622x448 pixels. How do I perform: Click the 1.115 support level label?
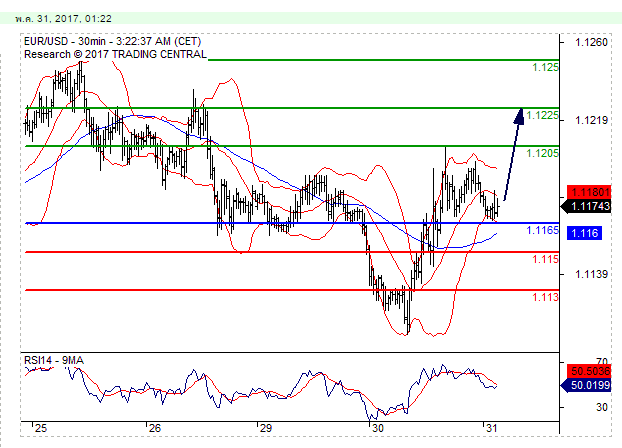[545, 259]
